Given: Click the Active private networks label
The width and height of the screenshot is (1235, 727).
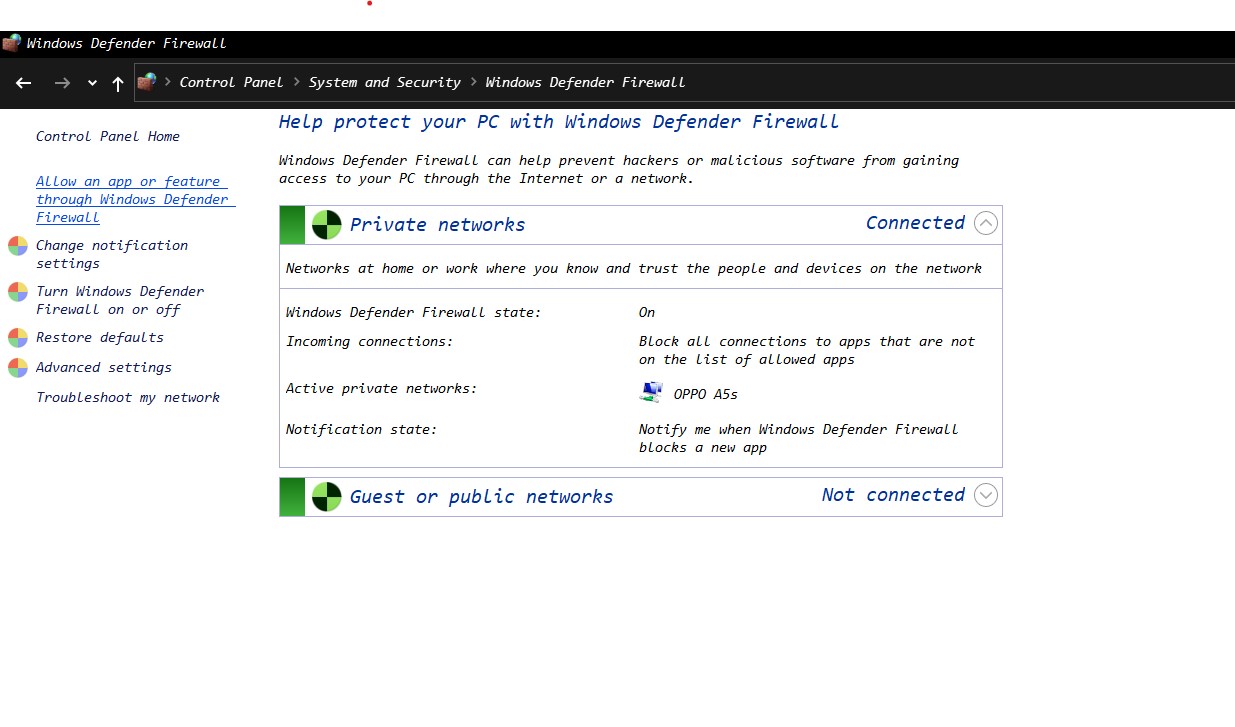Looking at the screenshot, I should (x=381, y=388).
